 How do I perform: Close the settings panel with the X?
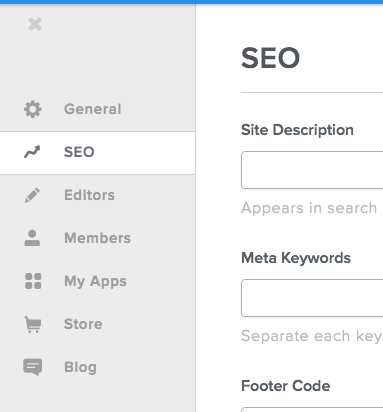pos(35,24)
